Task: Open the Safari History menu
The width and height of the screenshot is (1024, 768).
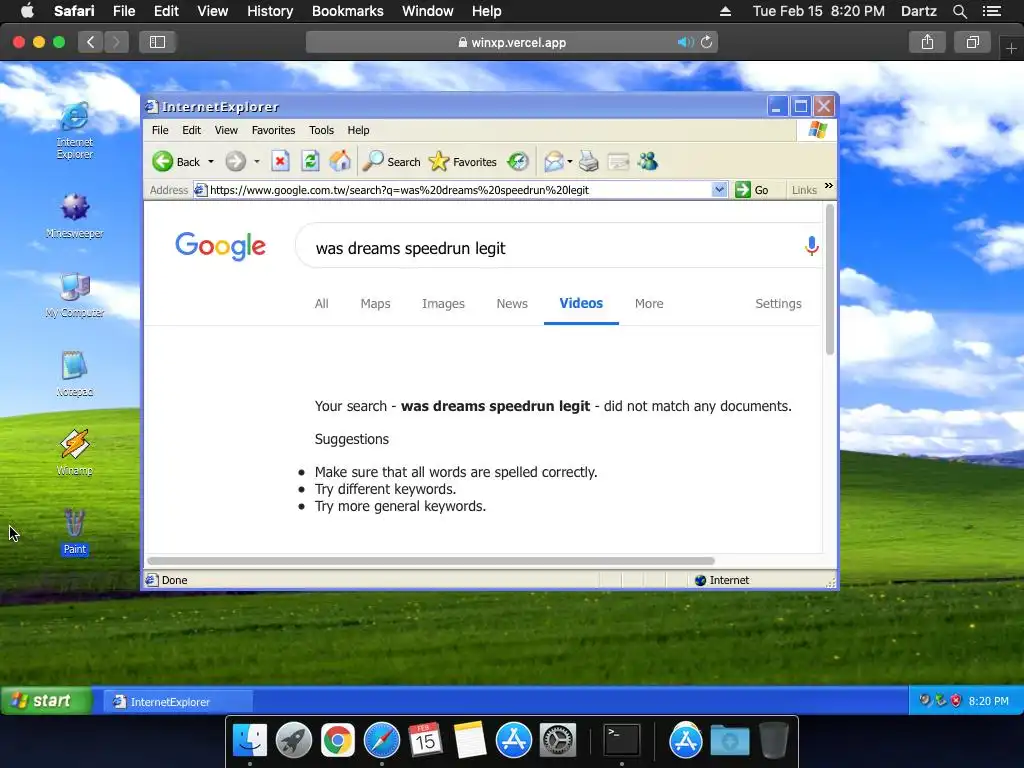Action: click(x=270, y=11)
